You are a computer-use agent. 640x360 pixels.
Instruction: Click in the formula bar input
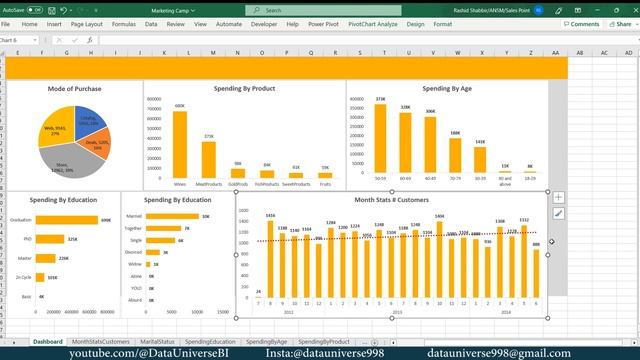click(x=369, y=40)
